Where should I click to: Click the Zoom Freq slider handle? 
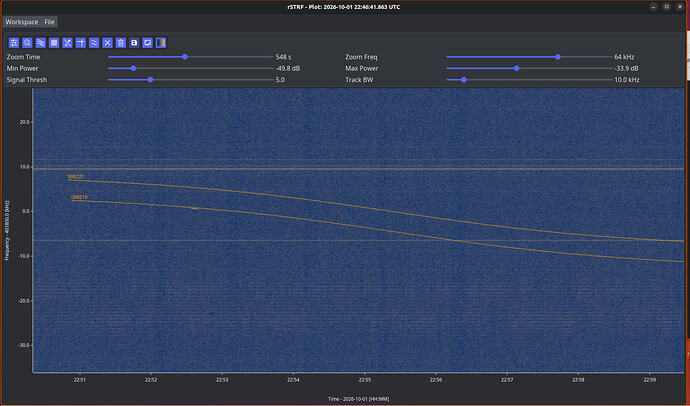[x=558, y=57]
